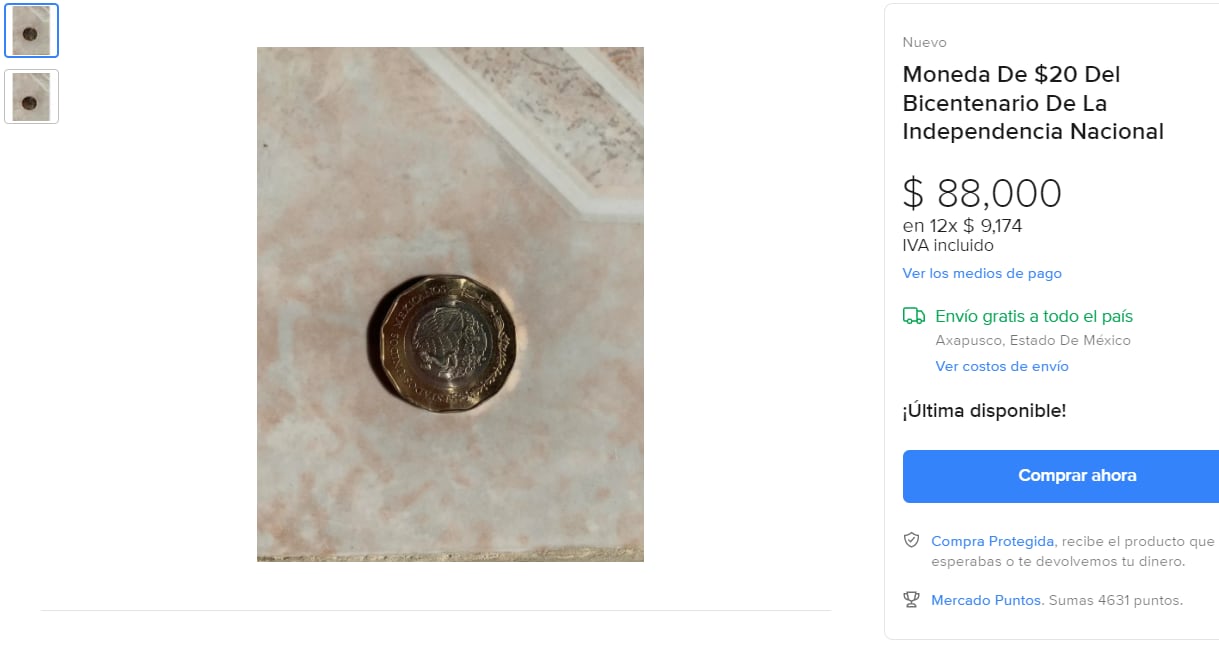Click the main coin product image

point(450,304)
